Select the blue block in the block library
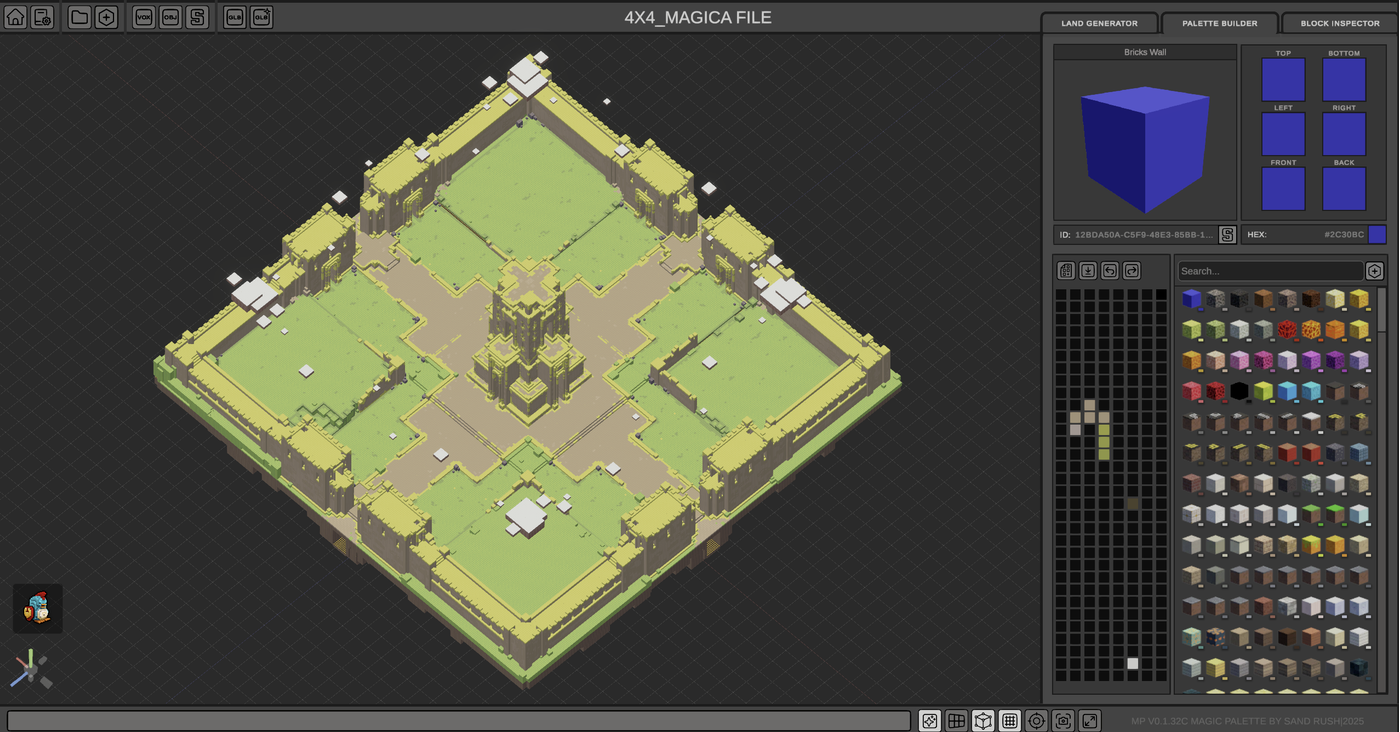 pos(1191,299)
